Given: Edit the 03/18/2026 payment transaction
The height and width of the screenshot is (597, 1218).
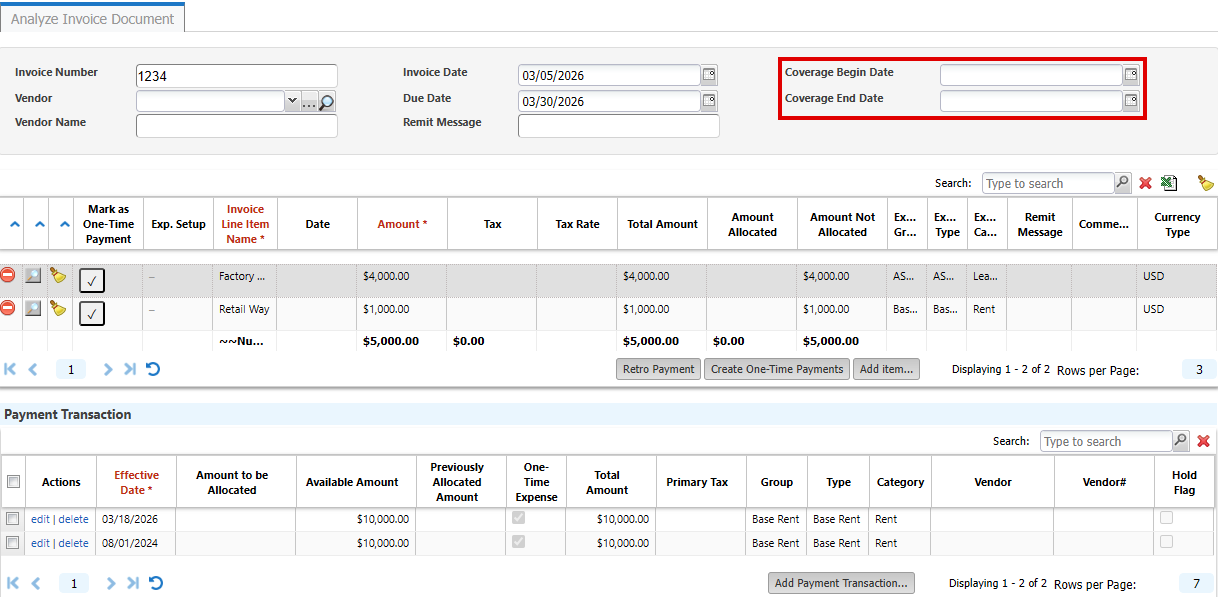Looking at the screenshot, I should tap(40, 519).
